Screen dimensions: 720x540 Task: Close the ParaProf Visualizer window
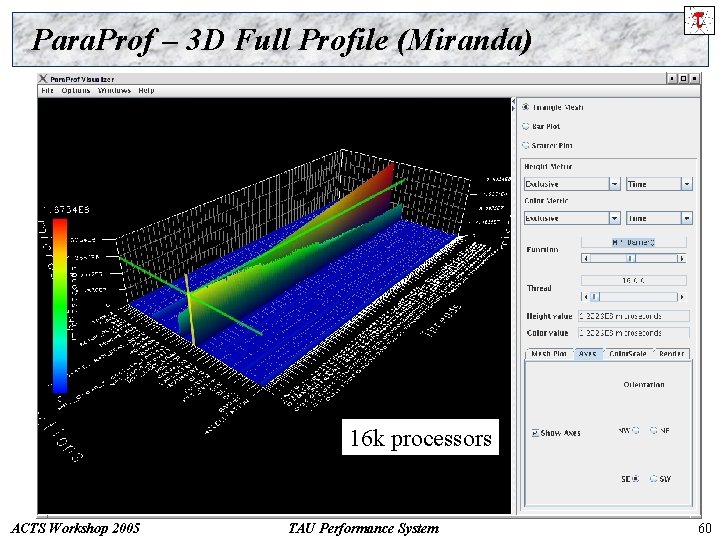(694, 79)
